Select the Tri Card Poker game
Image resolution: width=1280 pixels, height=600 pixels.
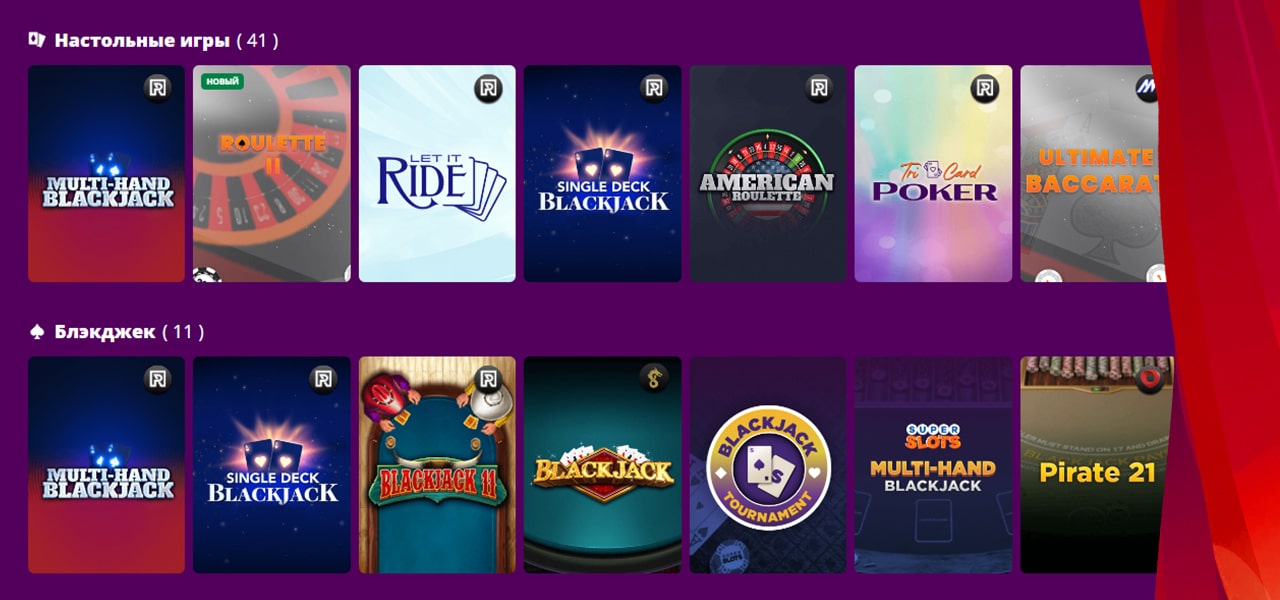pos(933,174)
